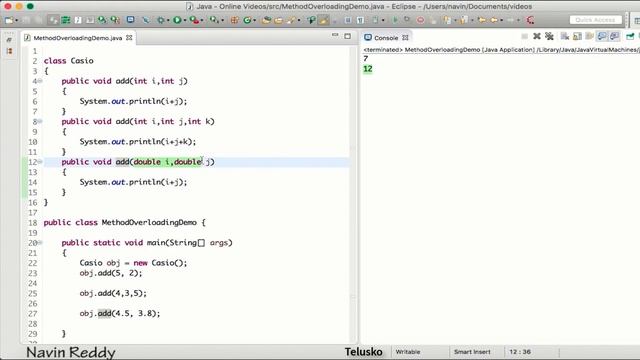The height and width of the screenshot is (360, 640).
Task: Click into the Quick Access search field
Action: click(596, 20)
